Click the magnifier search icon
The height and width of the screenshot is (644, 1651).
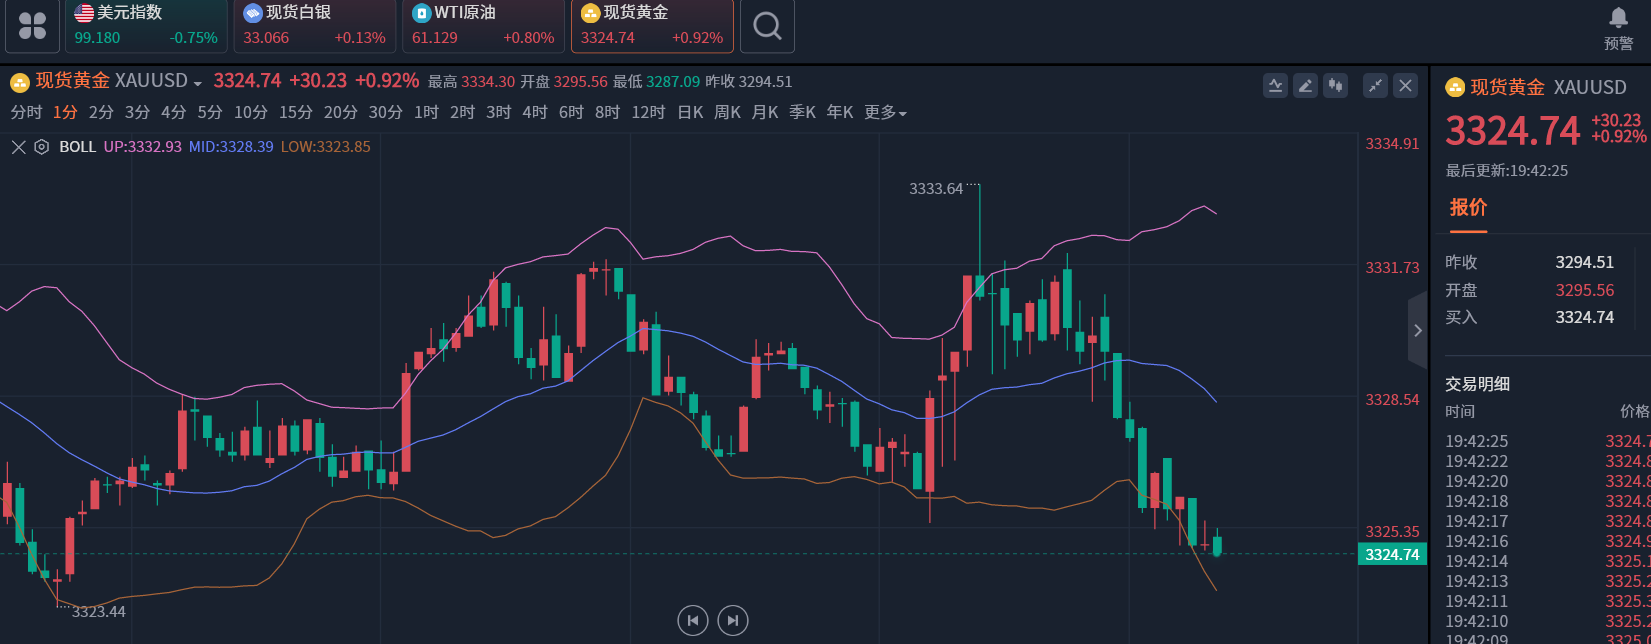[x=767, y=26]
